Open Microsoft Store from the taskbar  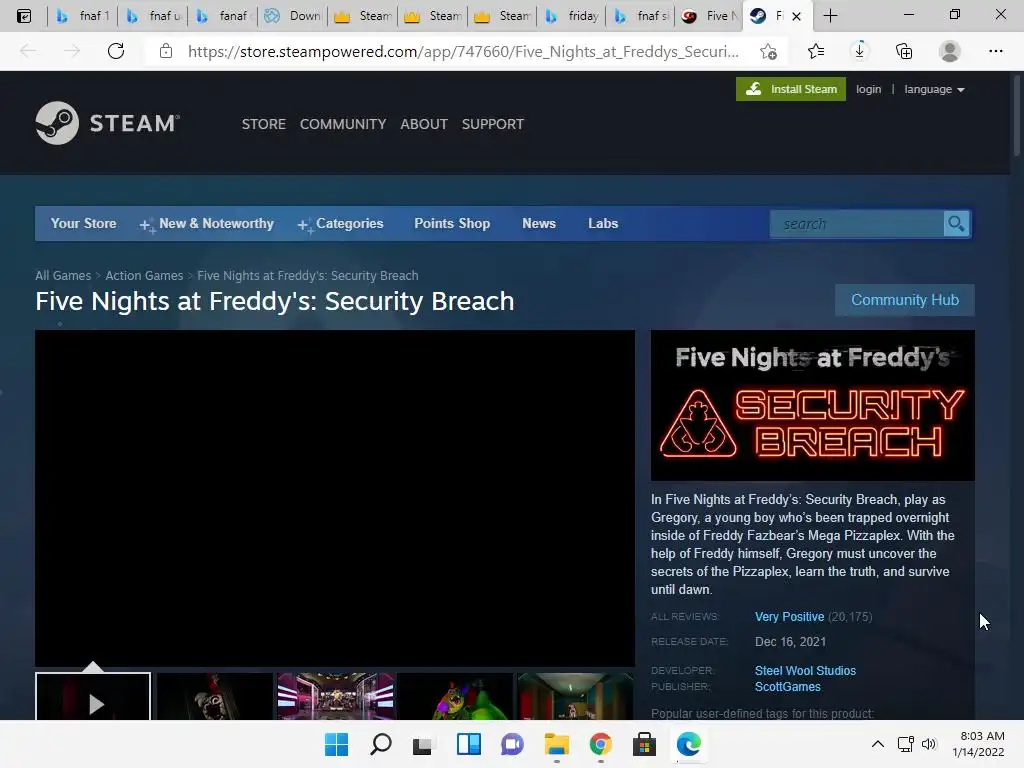[x=644, y=744]
